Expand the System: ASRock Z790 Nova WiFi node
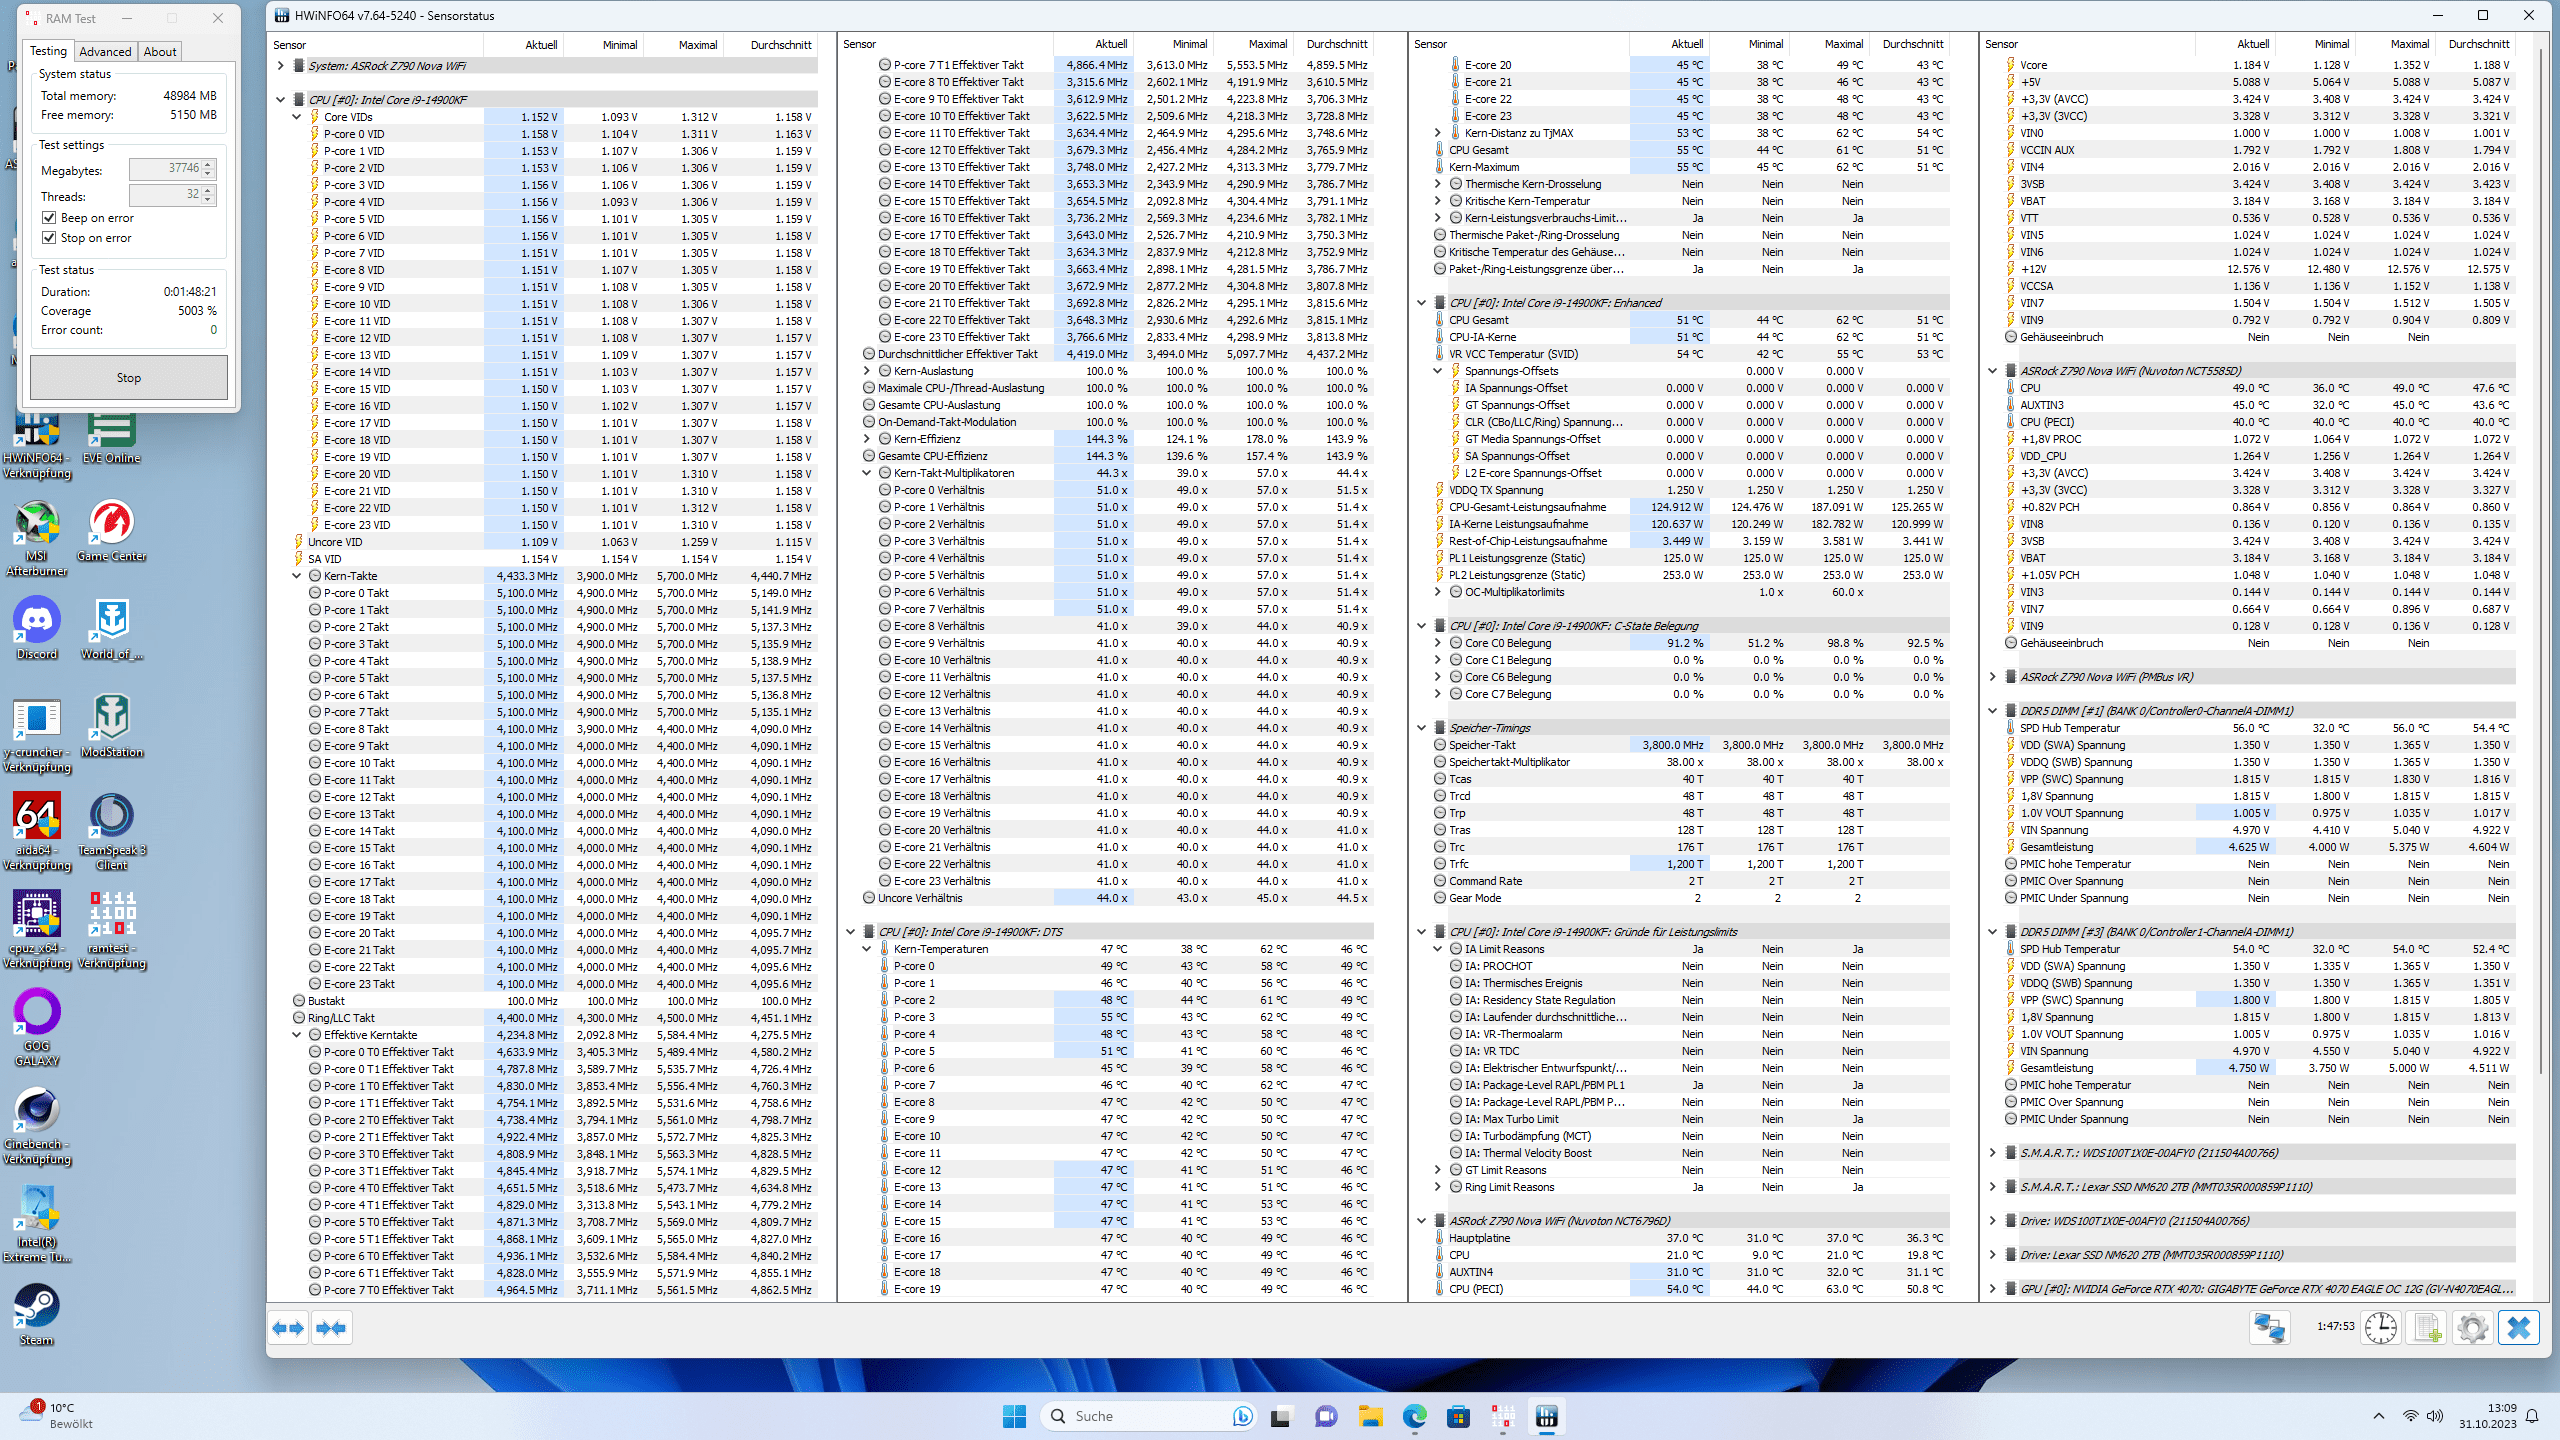Viewport: 2560px width, 1440px height. pyautogui.click(x=281, y=66)
